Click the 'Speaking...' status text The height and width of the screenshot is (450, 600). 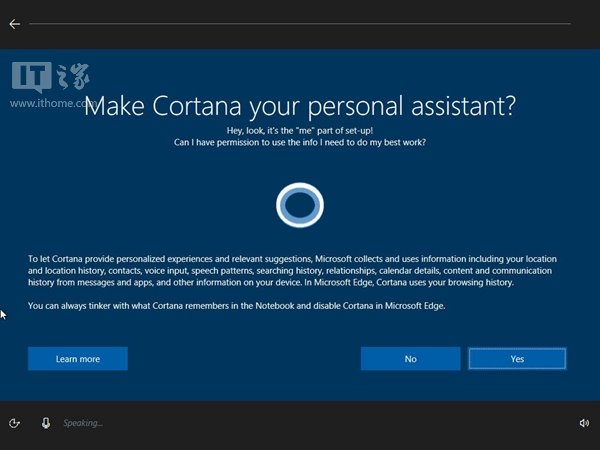(83, 423)
